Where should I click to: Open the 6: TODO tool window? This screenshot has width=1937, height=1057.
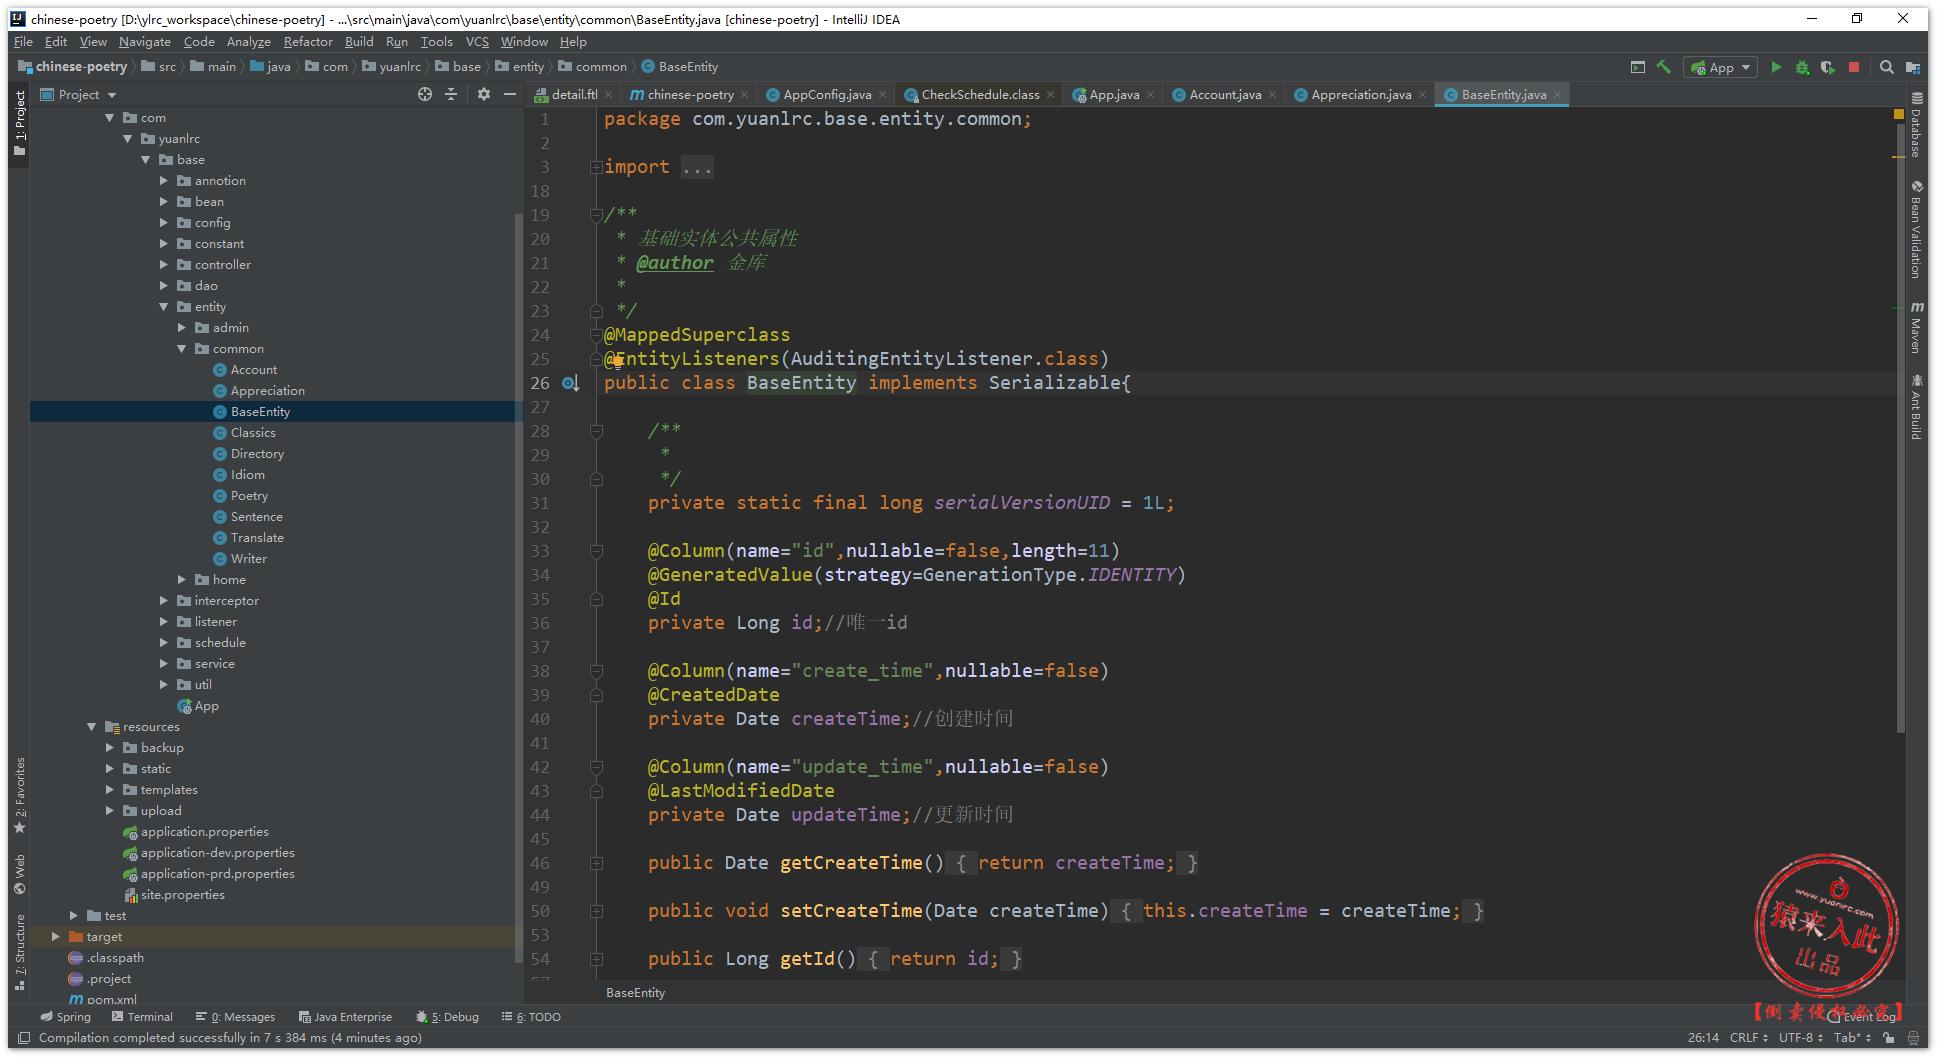click(x=531, y=1017)
